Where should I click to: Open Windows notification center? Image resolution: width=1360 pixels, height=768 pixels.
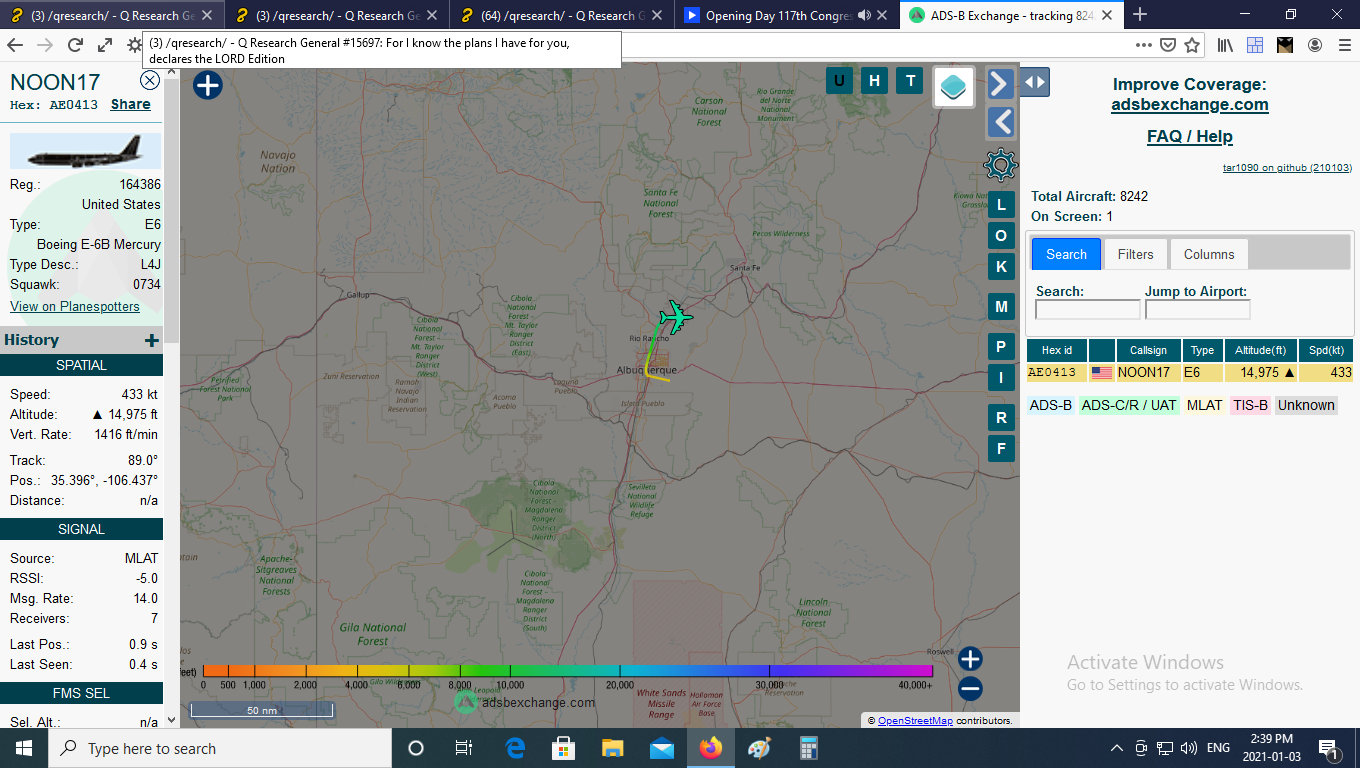tap(1329, 748)
